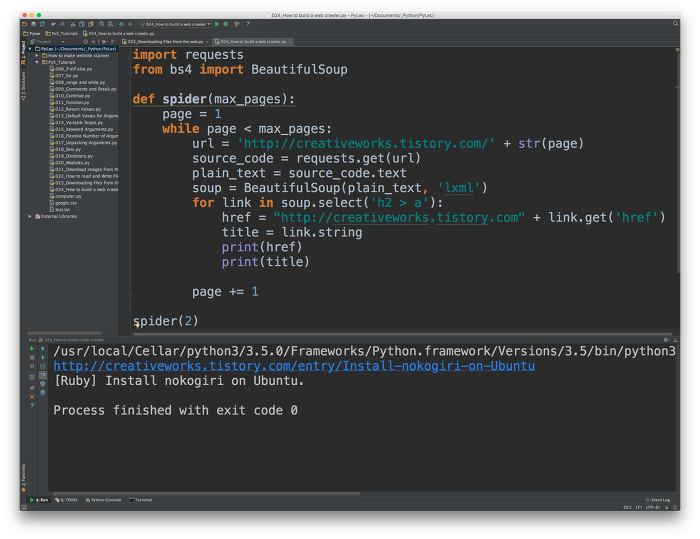700x539 pixels.
Task: Click the Debug bug icon in the main toolbar
Action: [225, 24]
